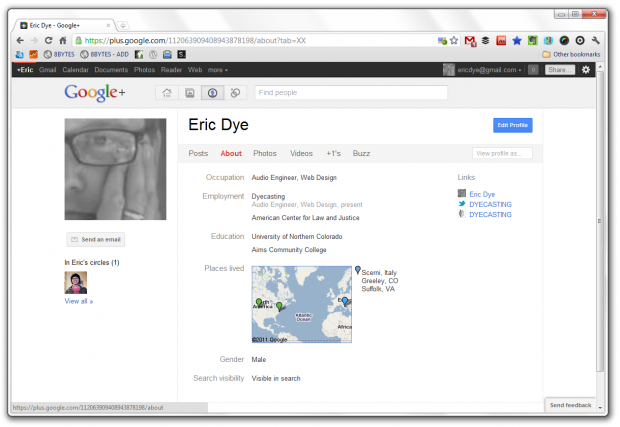620x427 pixels.
Task: Follow the View all circles link
Action: 79,301
